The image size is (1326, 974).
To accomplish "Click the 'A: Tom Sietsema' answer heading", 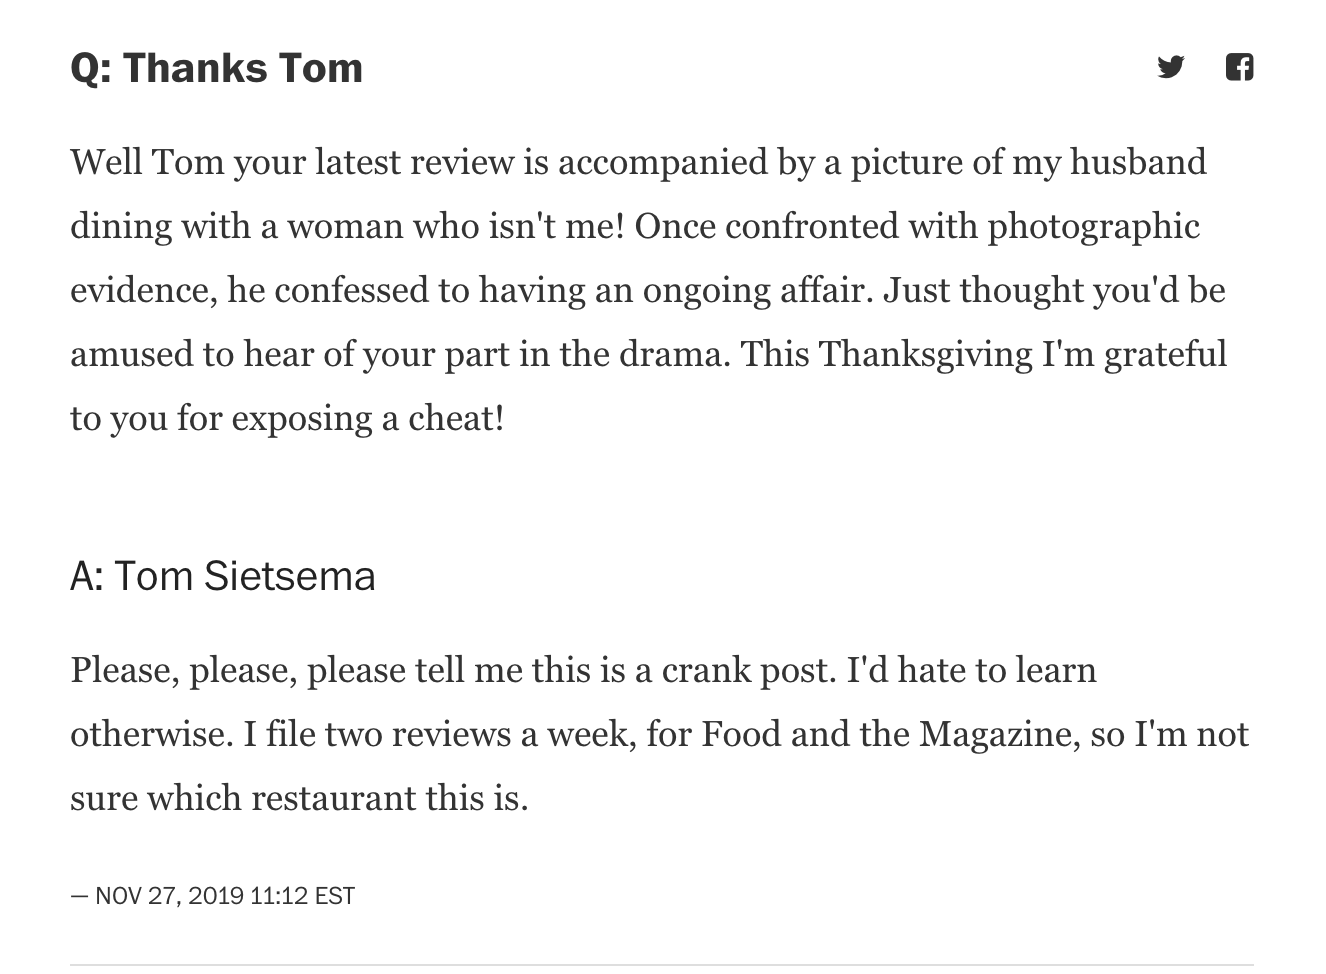I will (x=223, y=576).
